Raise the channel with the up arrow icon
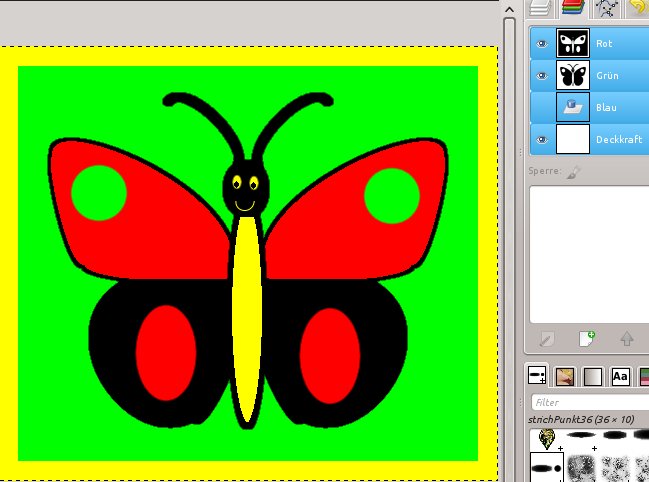The image size is (649, 482). click(627, 339)
